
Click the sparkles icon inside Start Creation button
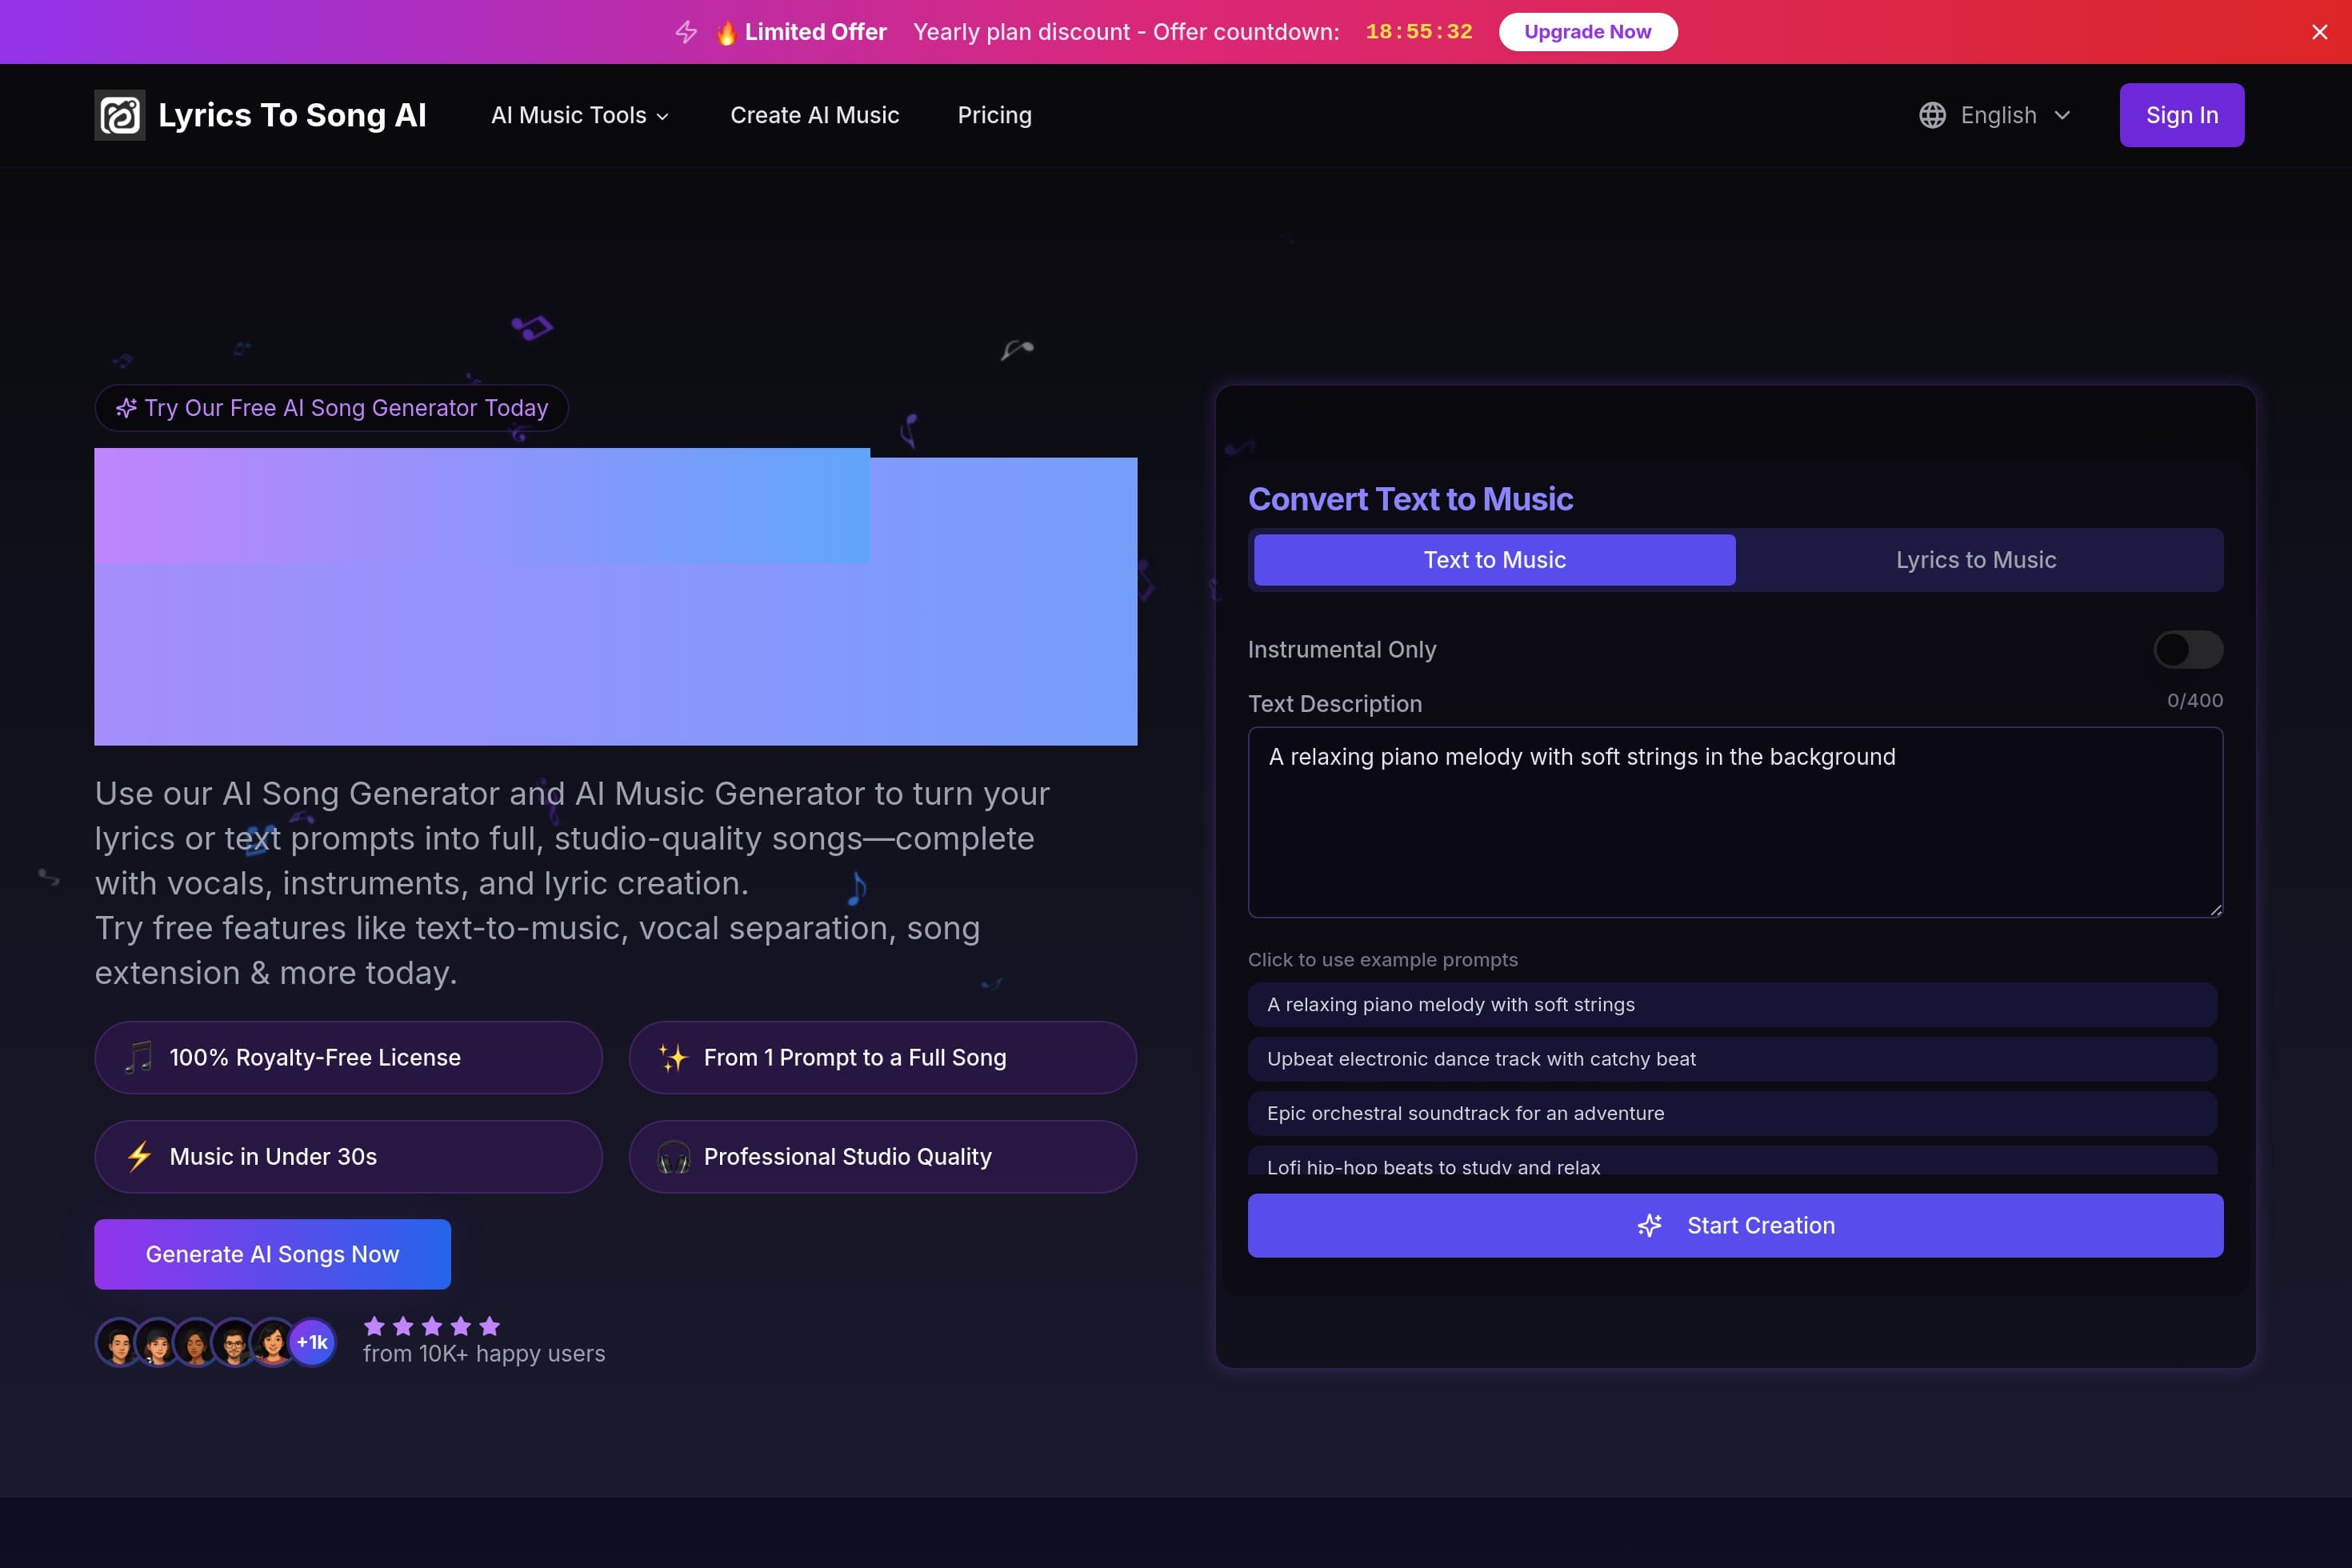pyautogui.click(x=1649, y=1225)
